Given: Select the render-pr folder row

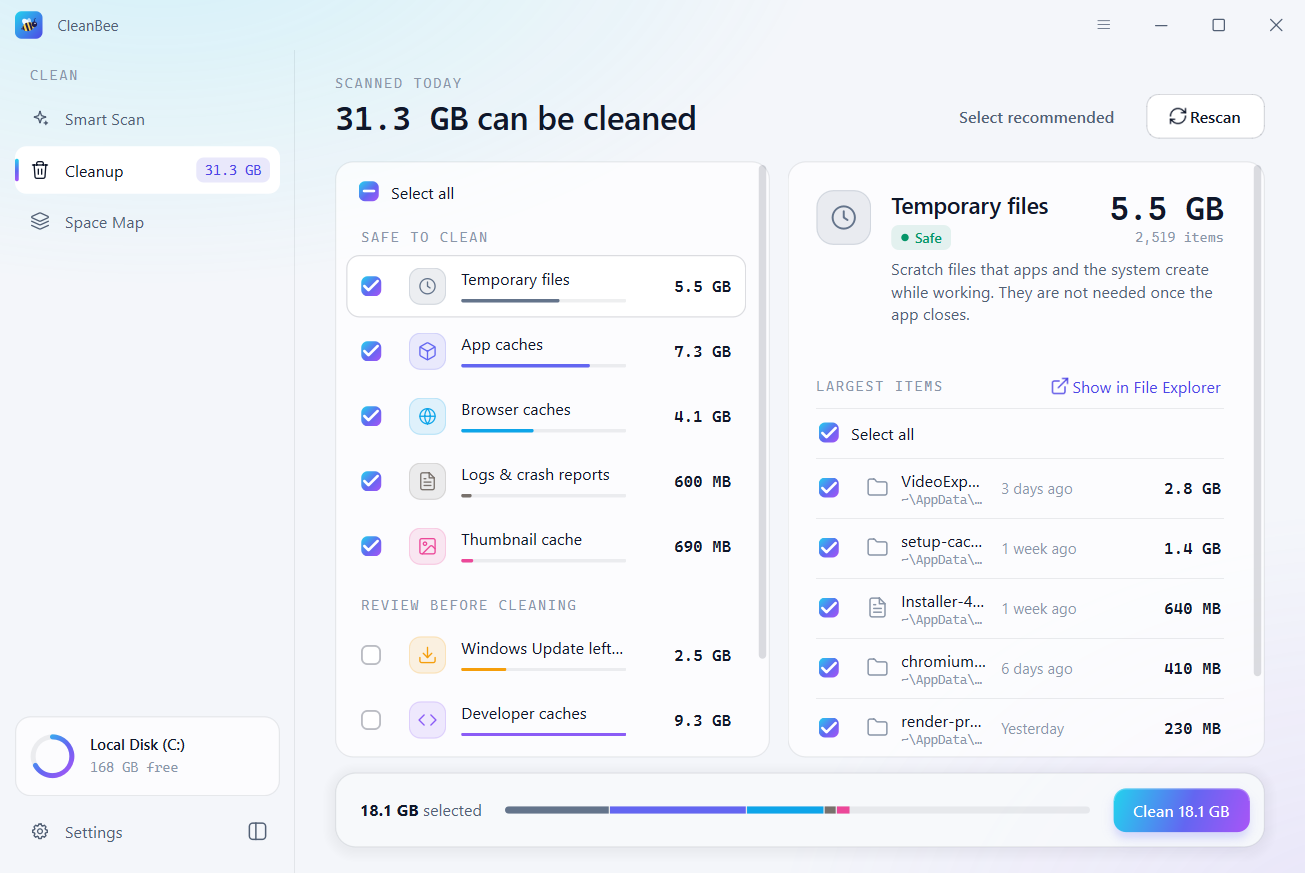Looking at the screenshot, I should click(1020, 728).
